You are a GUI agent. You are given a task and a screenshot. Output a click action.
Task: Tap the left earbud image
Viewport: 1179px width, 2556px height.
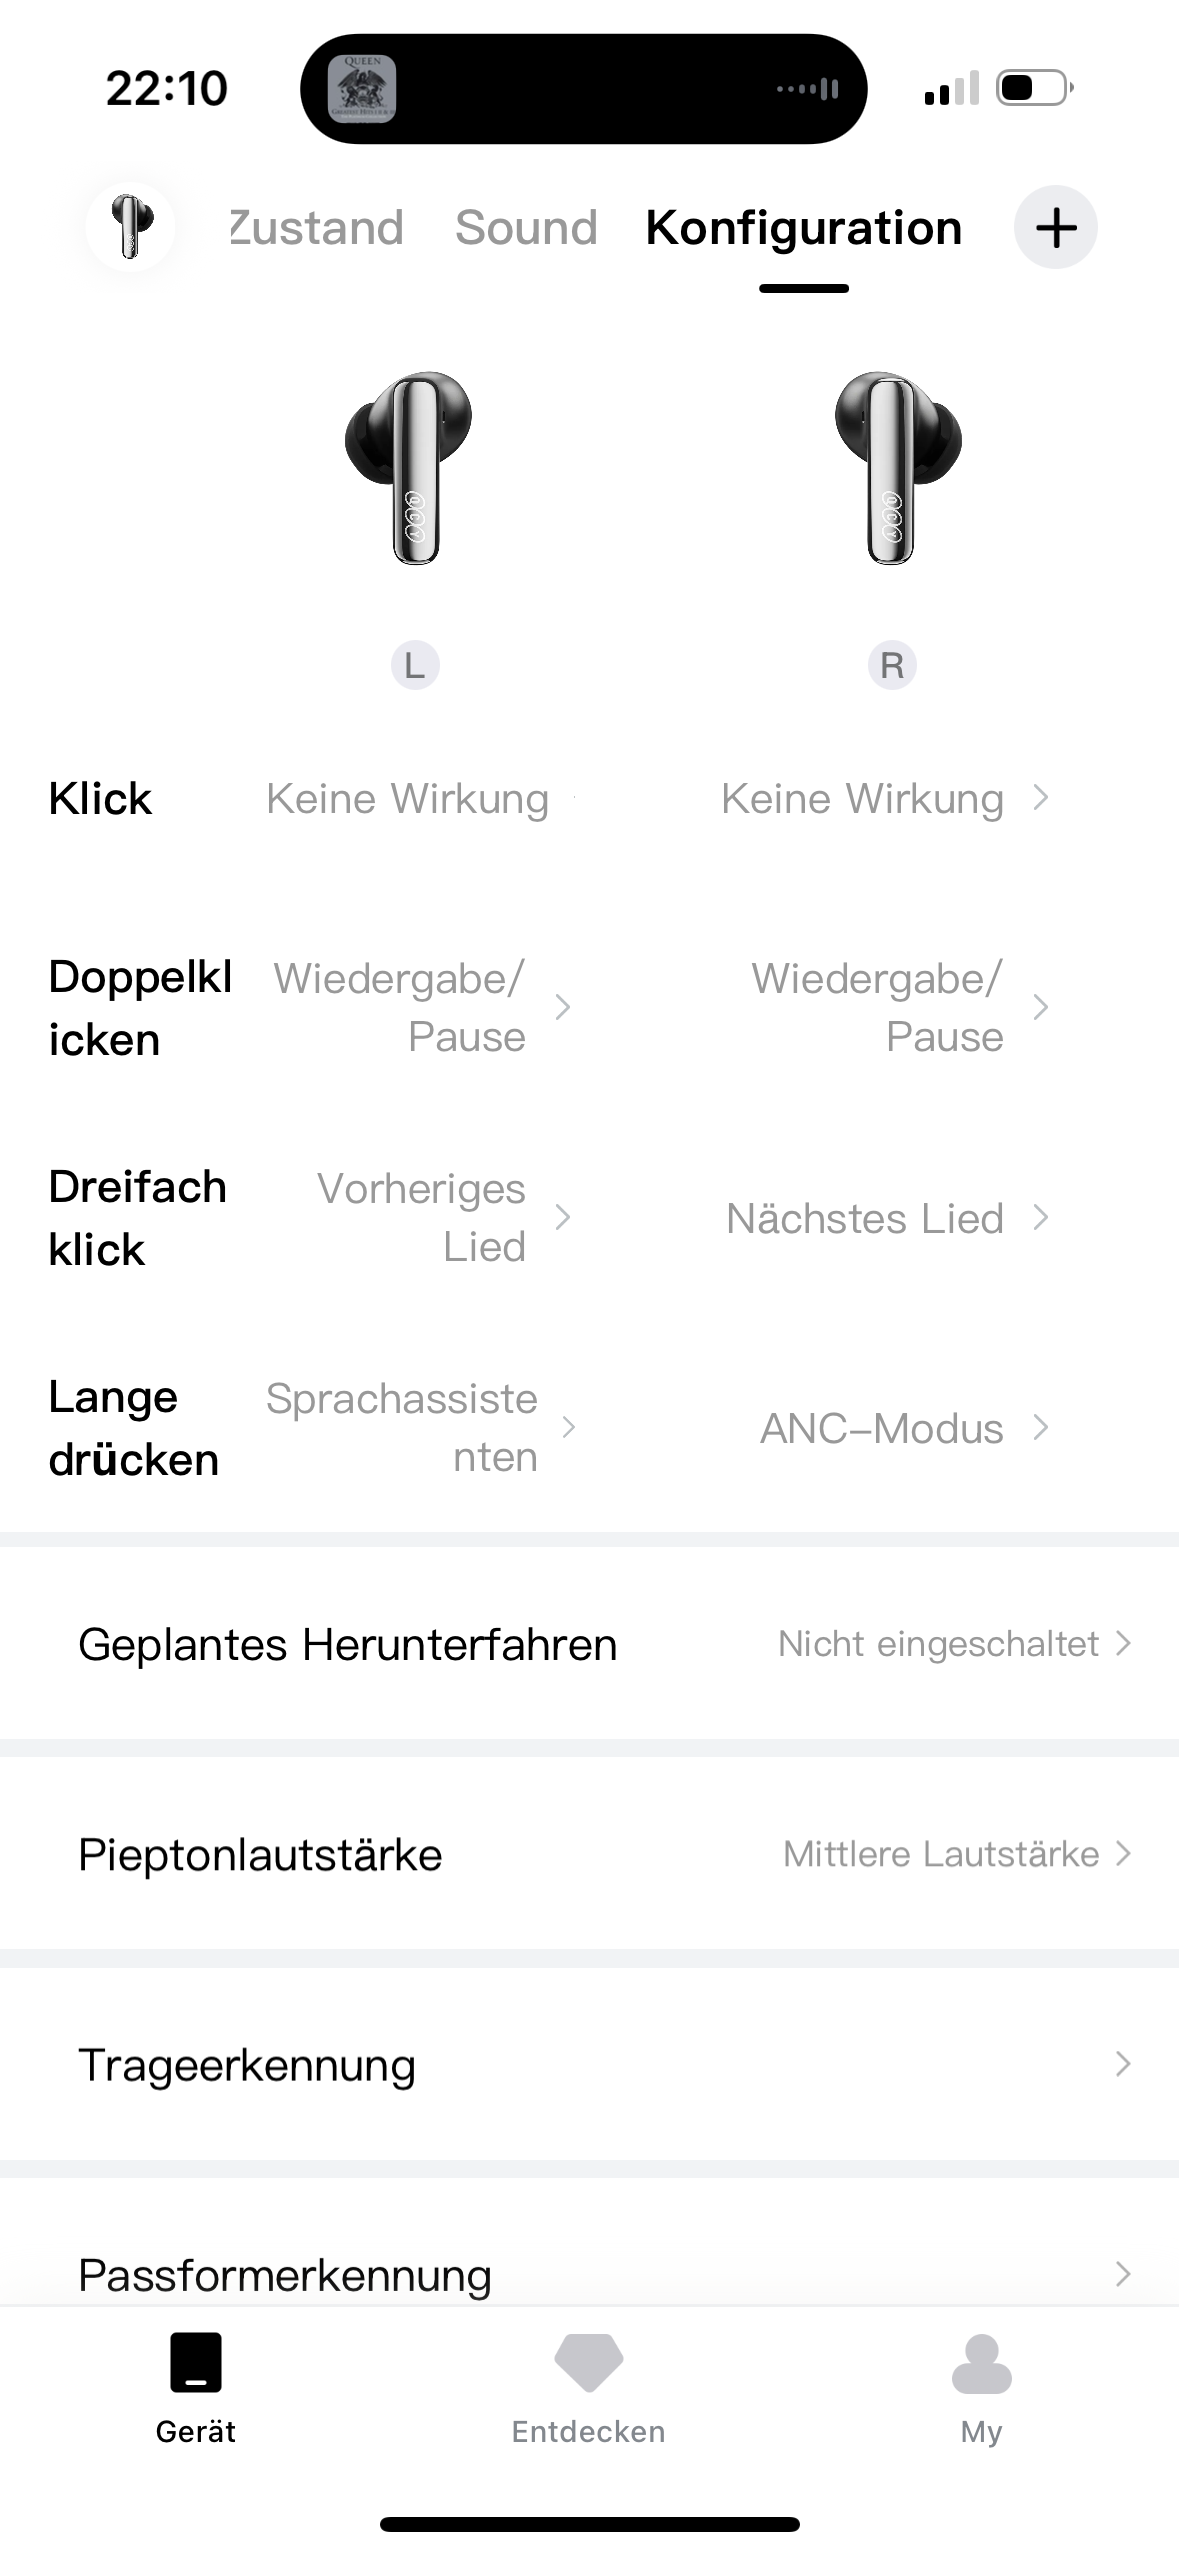[x=413, y=468]
